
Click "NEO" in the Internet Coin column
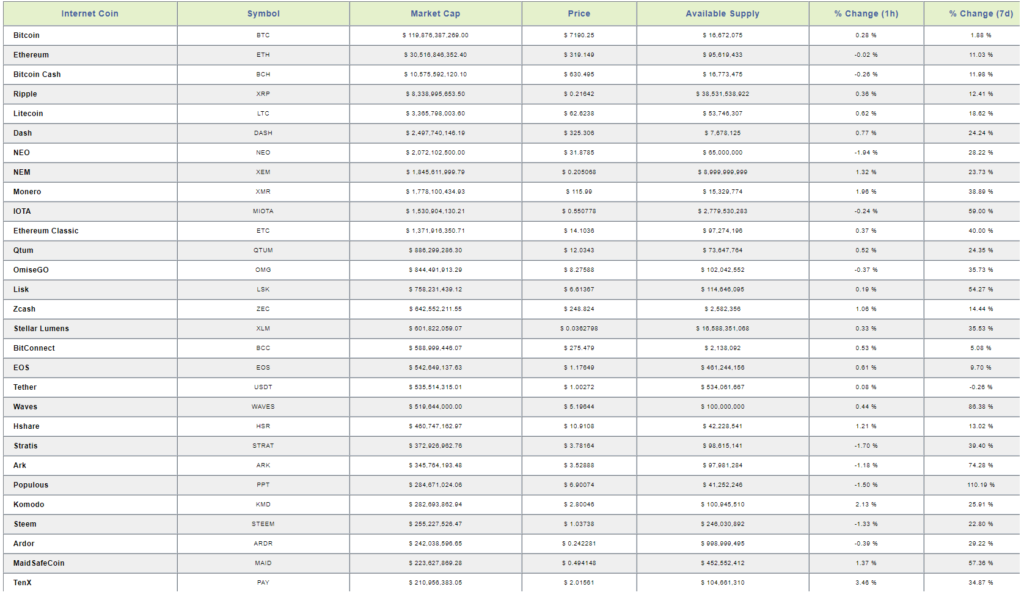(x=22, y=153)
